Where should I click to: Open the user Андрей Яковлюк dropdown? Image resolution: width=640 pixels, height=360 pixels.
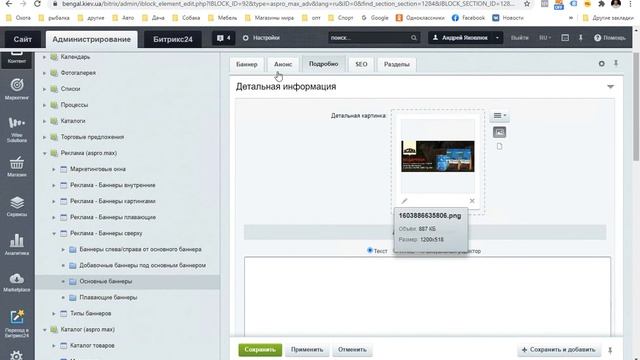point(465,38)
